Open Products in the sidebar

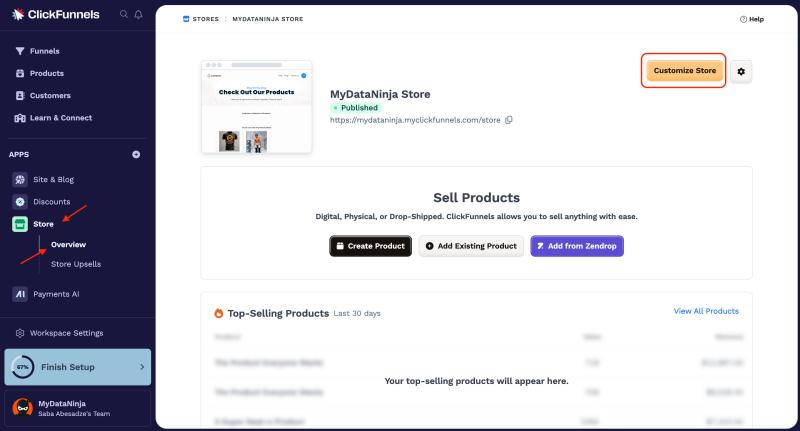47,73
